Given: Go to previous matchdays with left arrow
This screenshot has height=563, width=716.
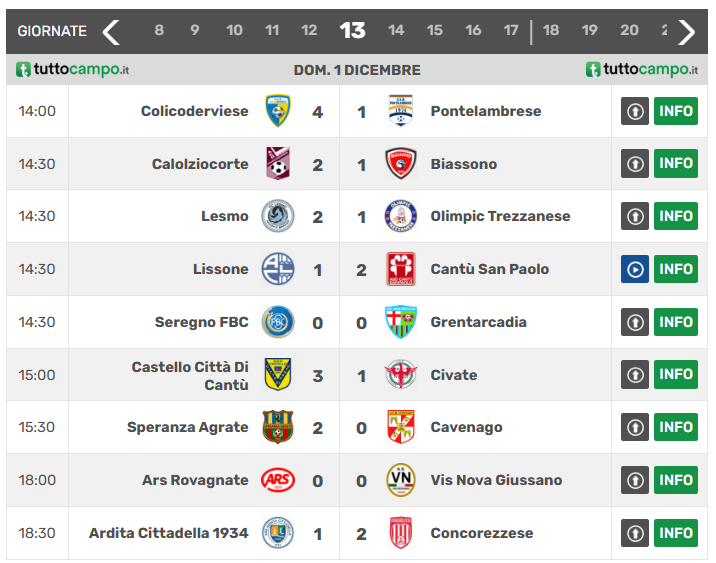Looking at the screenshot, I should click(111, 31).
